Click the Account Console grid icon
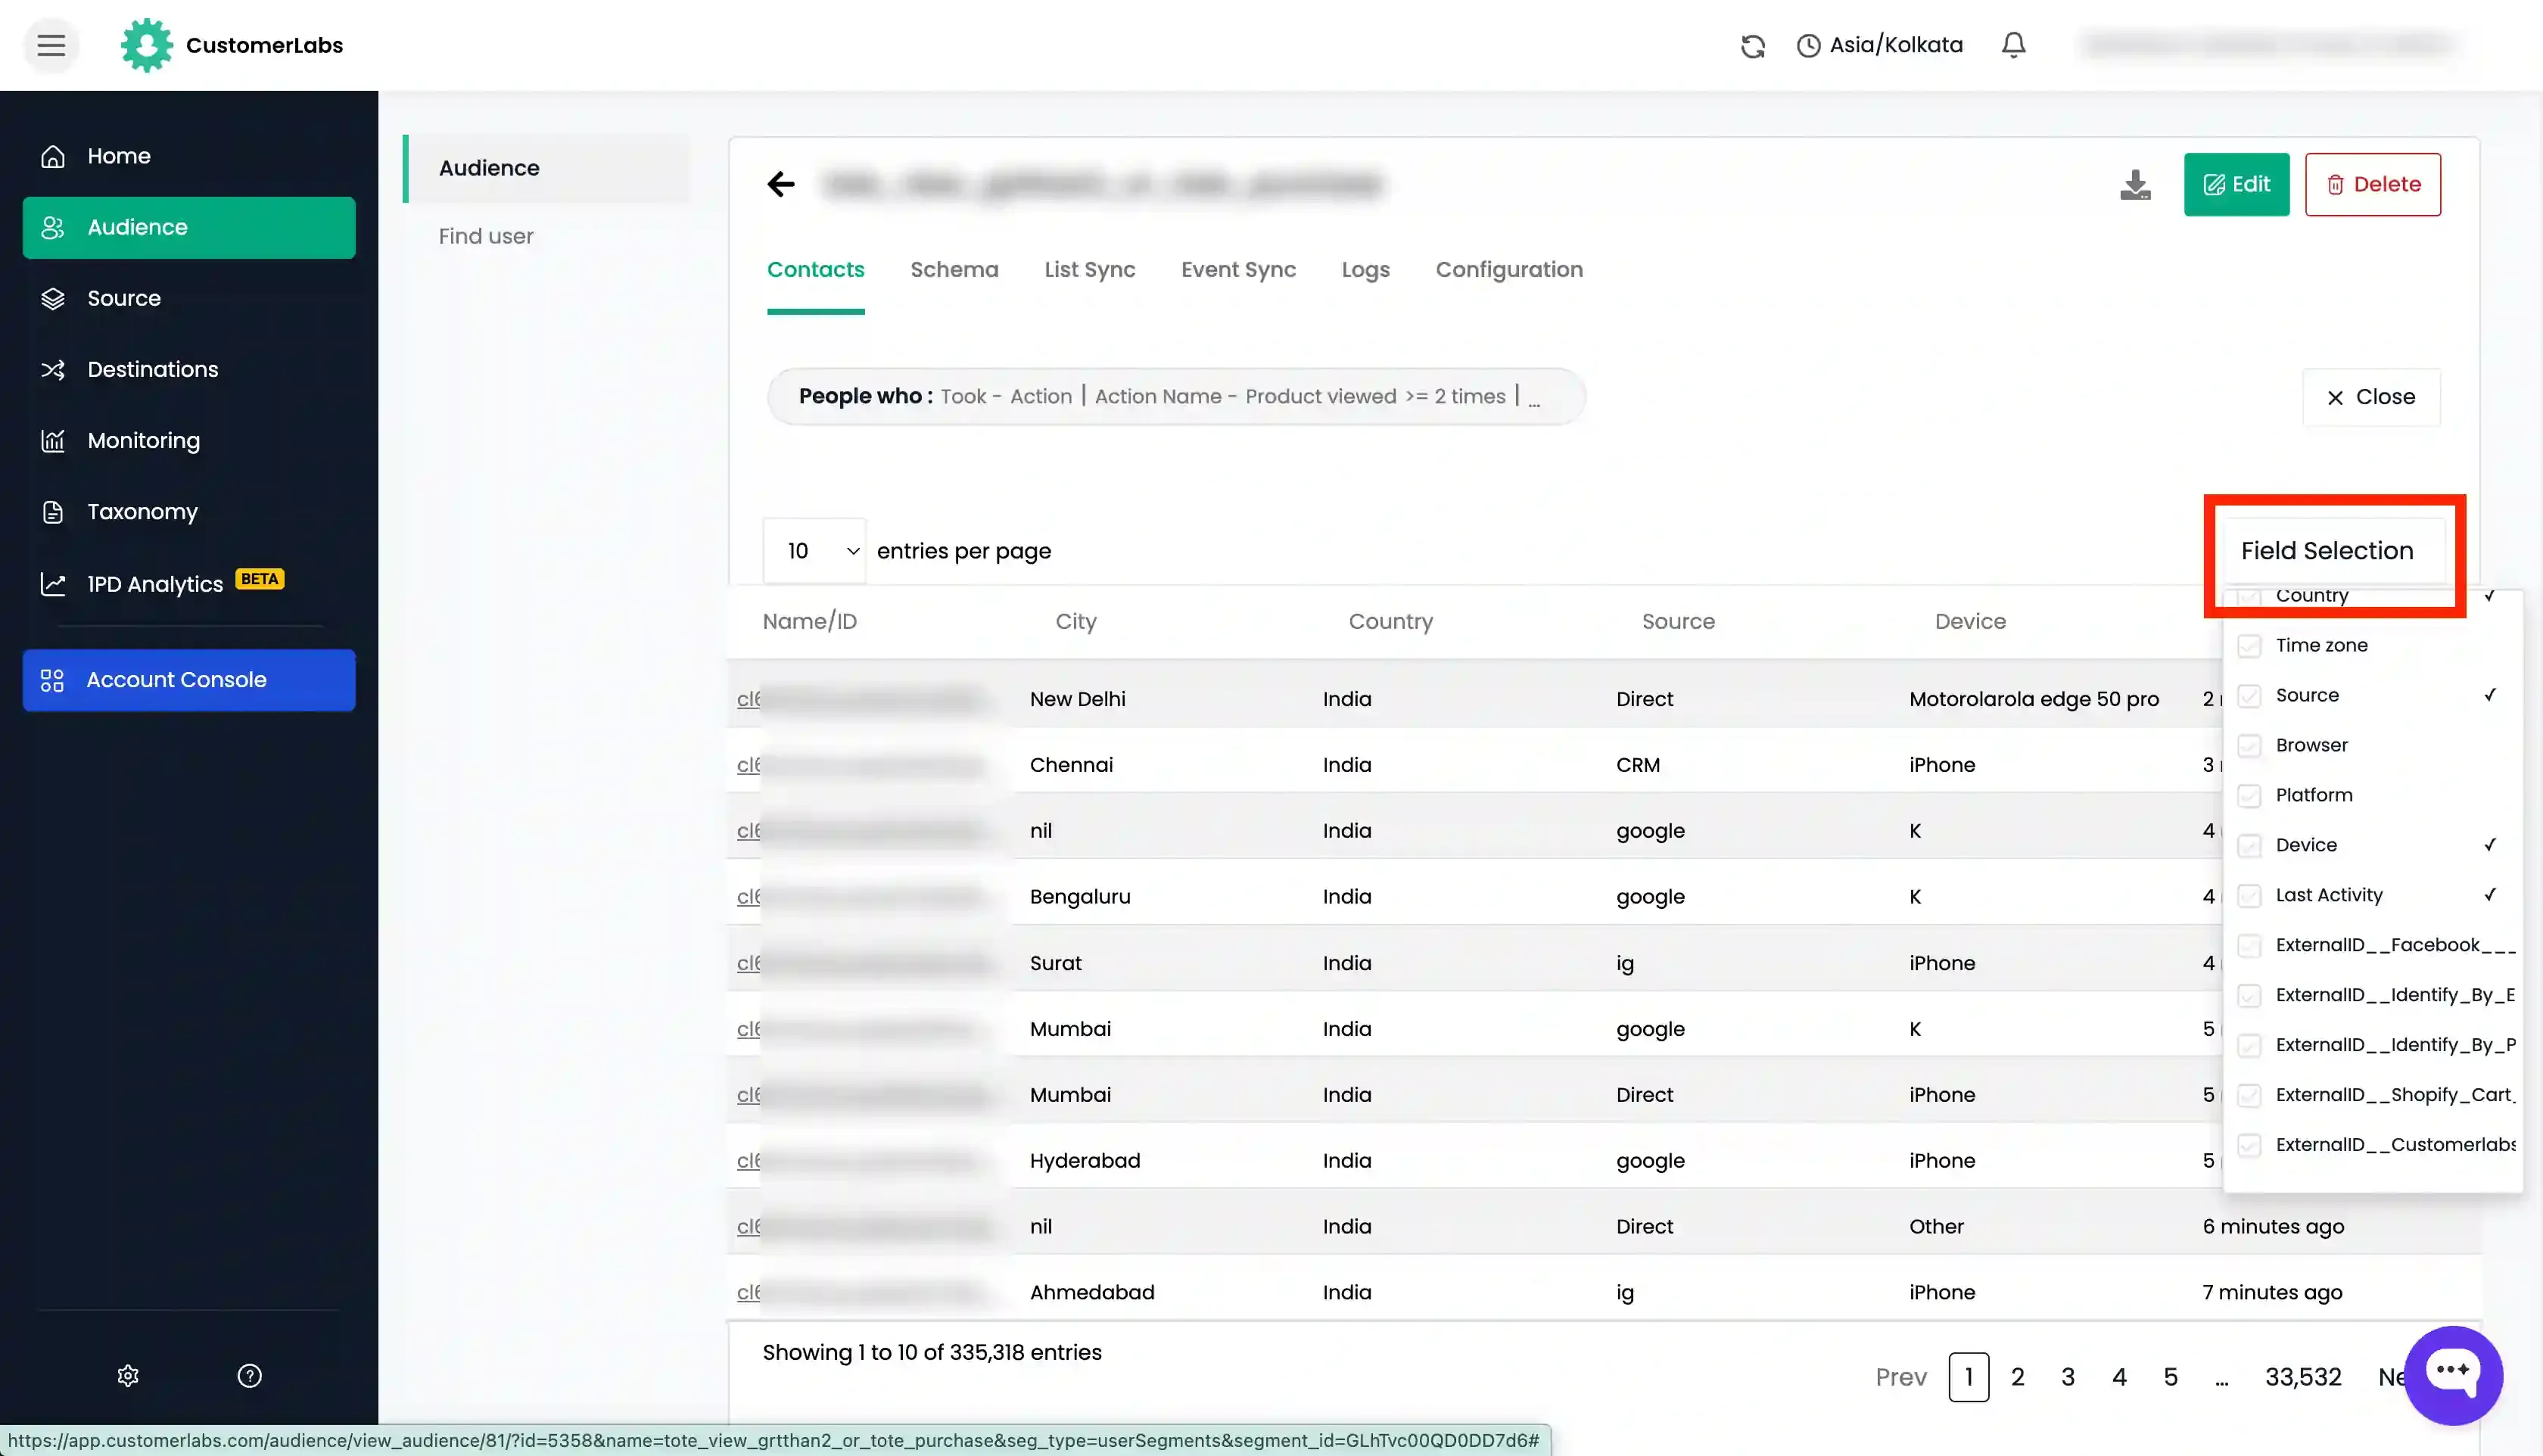The height and width of the screenshot is (1456, 2543). click(x=52, y=680)
